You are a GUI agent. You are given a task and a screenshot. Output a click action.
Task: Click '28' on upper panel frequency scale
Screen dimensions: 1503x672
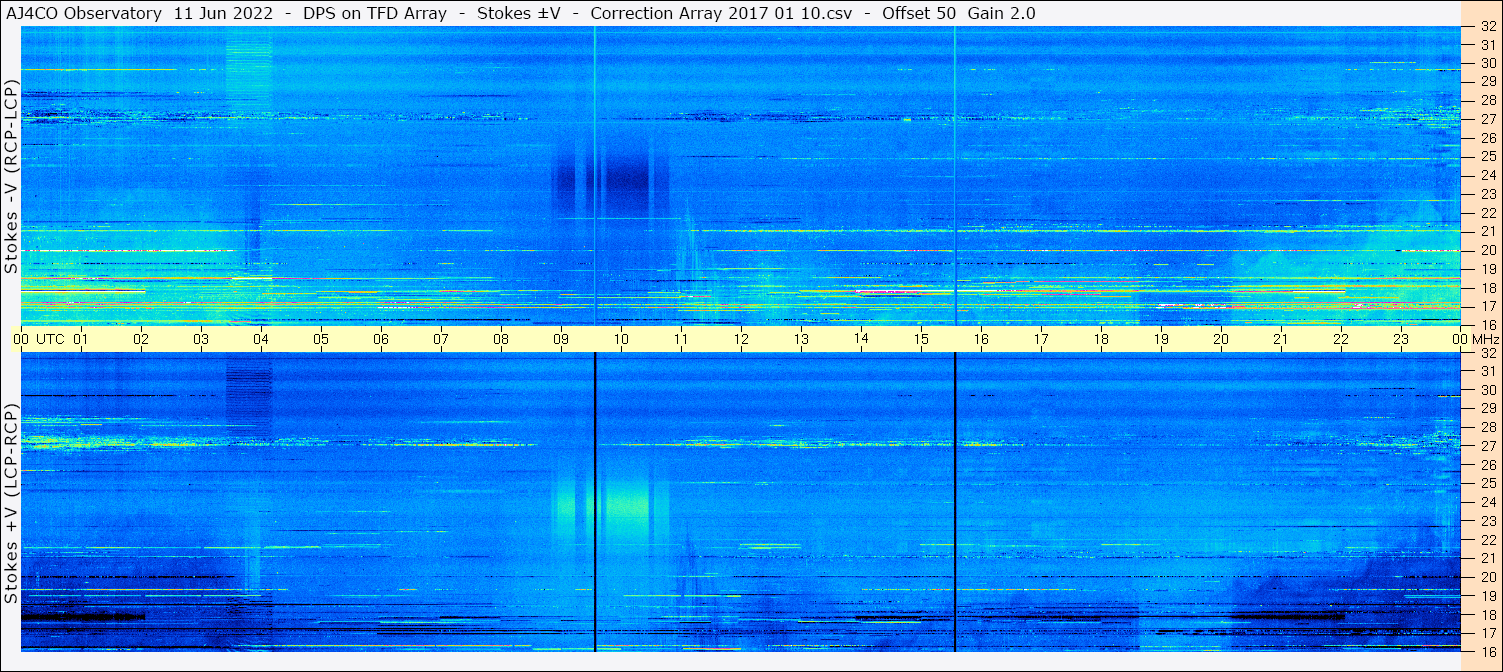pyautogui.click(x=1488, y=100)
